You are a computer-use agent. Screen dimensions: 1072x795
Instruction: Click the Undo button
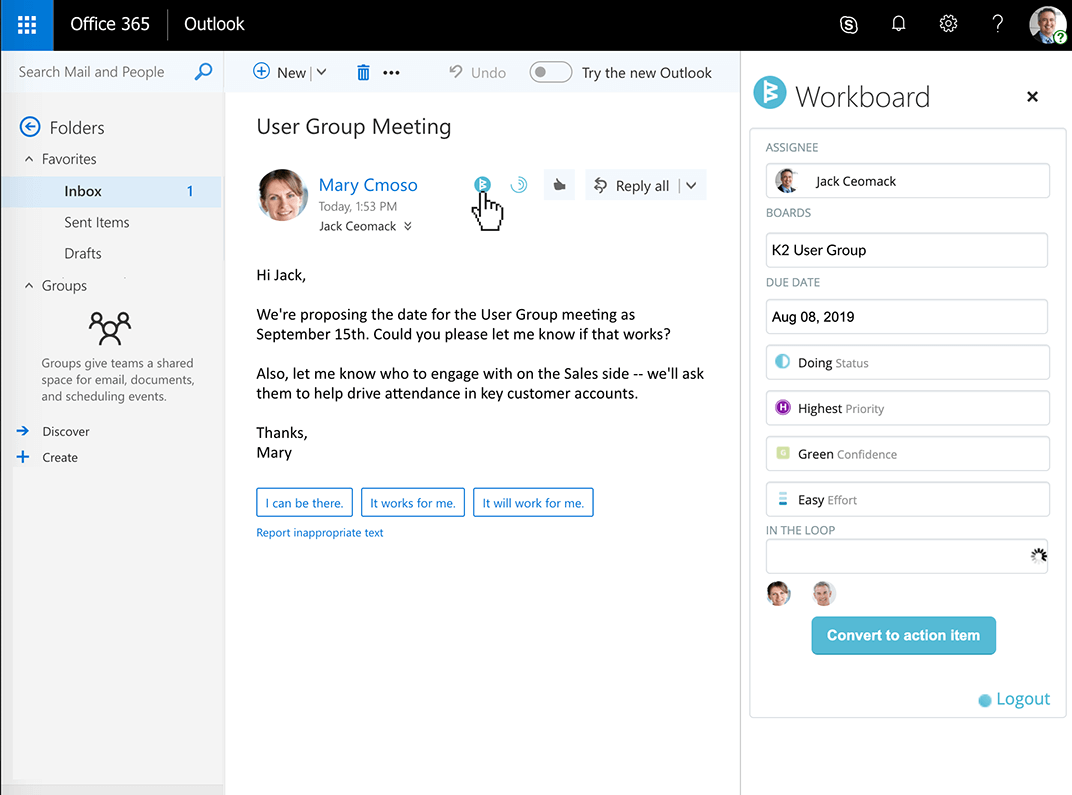pos(477,72)
